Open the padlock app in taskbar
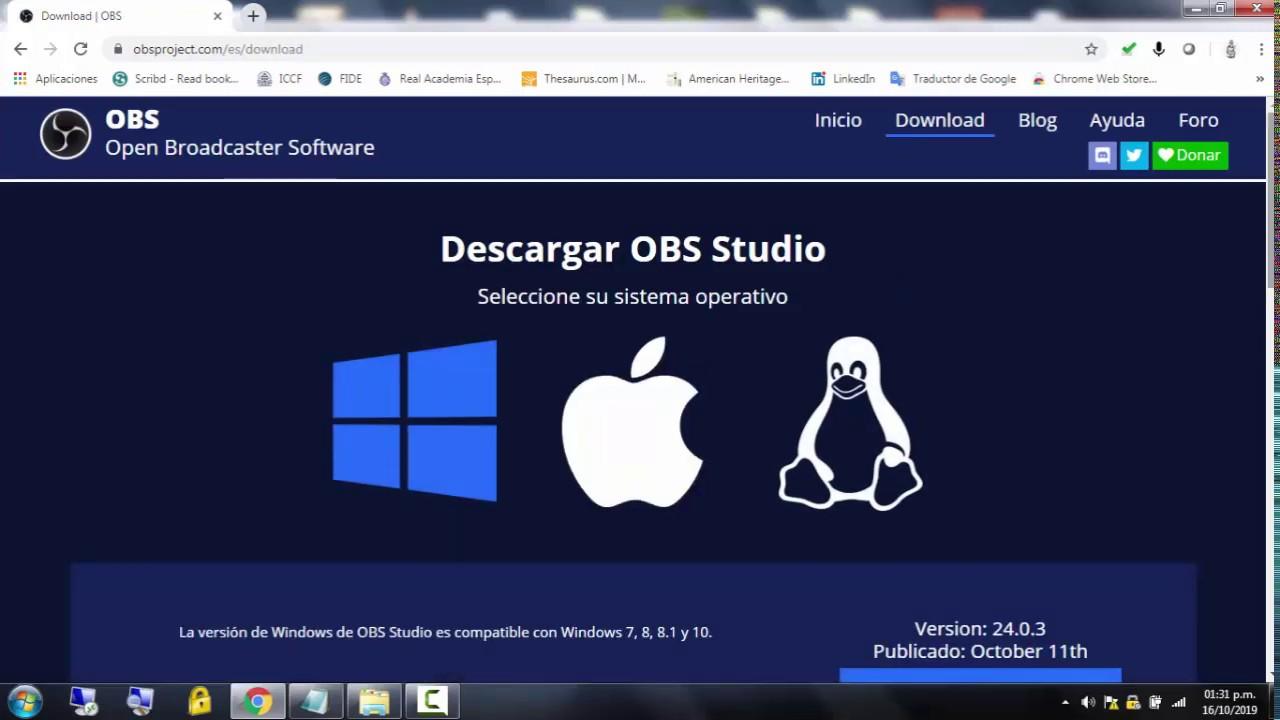 [x=200, y=702]
